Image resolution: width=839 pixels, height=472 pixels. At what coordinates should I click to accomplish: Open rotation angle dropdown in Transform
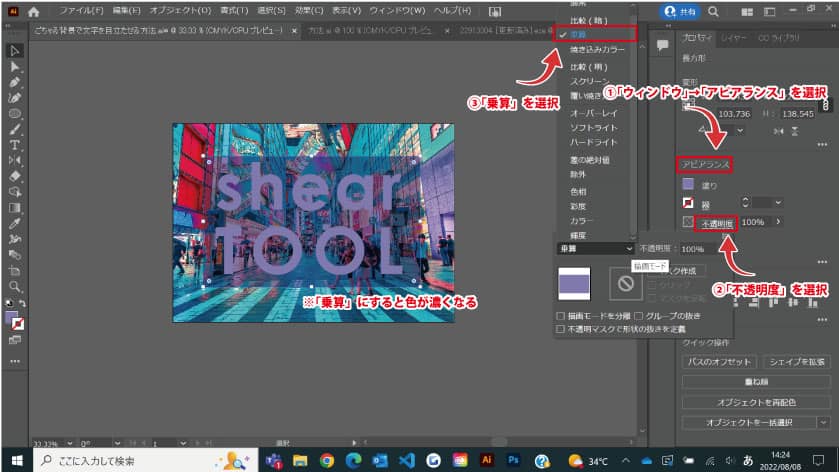(741, 130)
